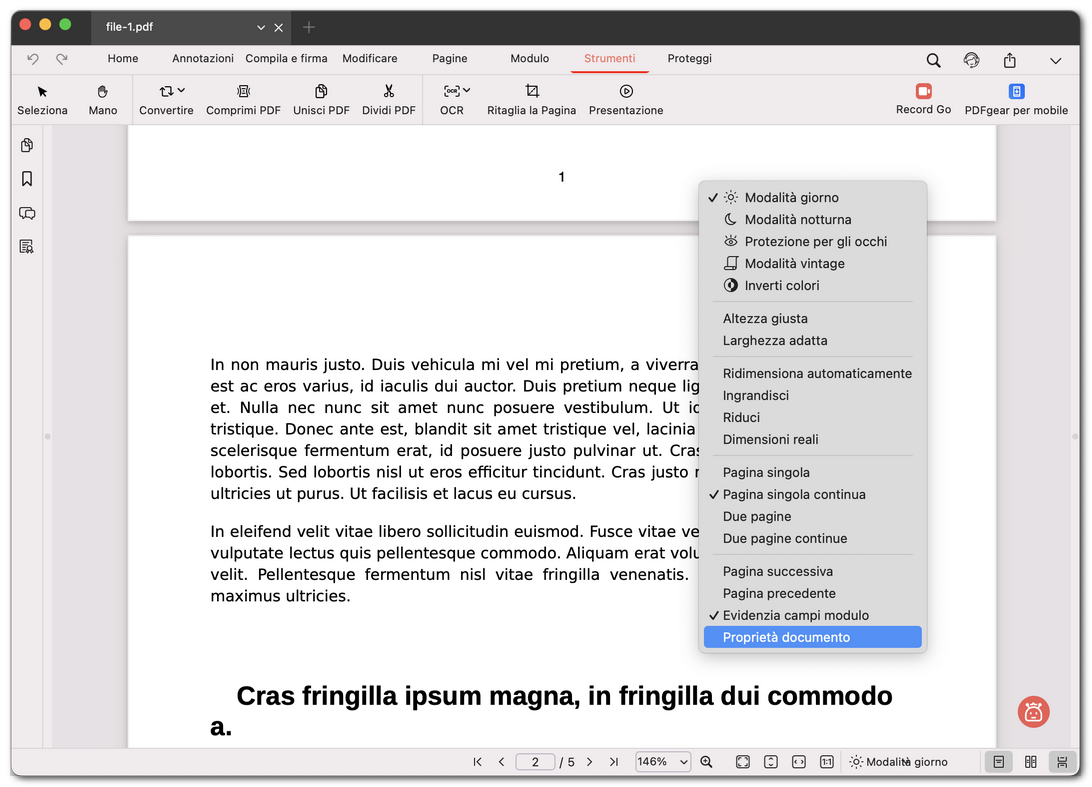The image size is (1092, 787).
Task: Click PDFgear per mobile
Action: (1016, 100)
